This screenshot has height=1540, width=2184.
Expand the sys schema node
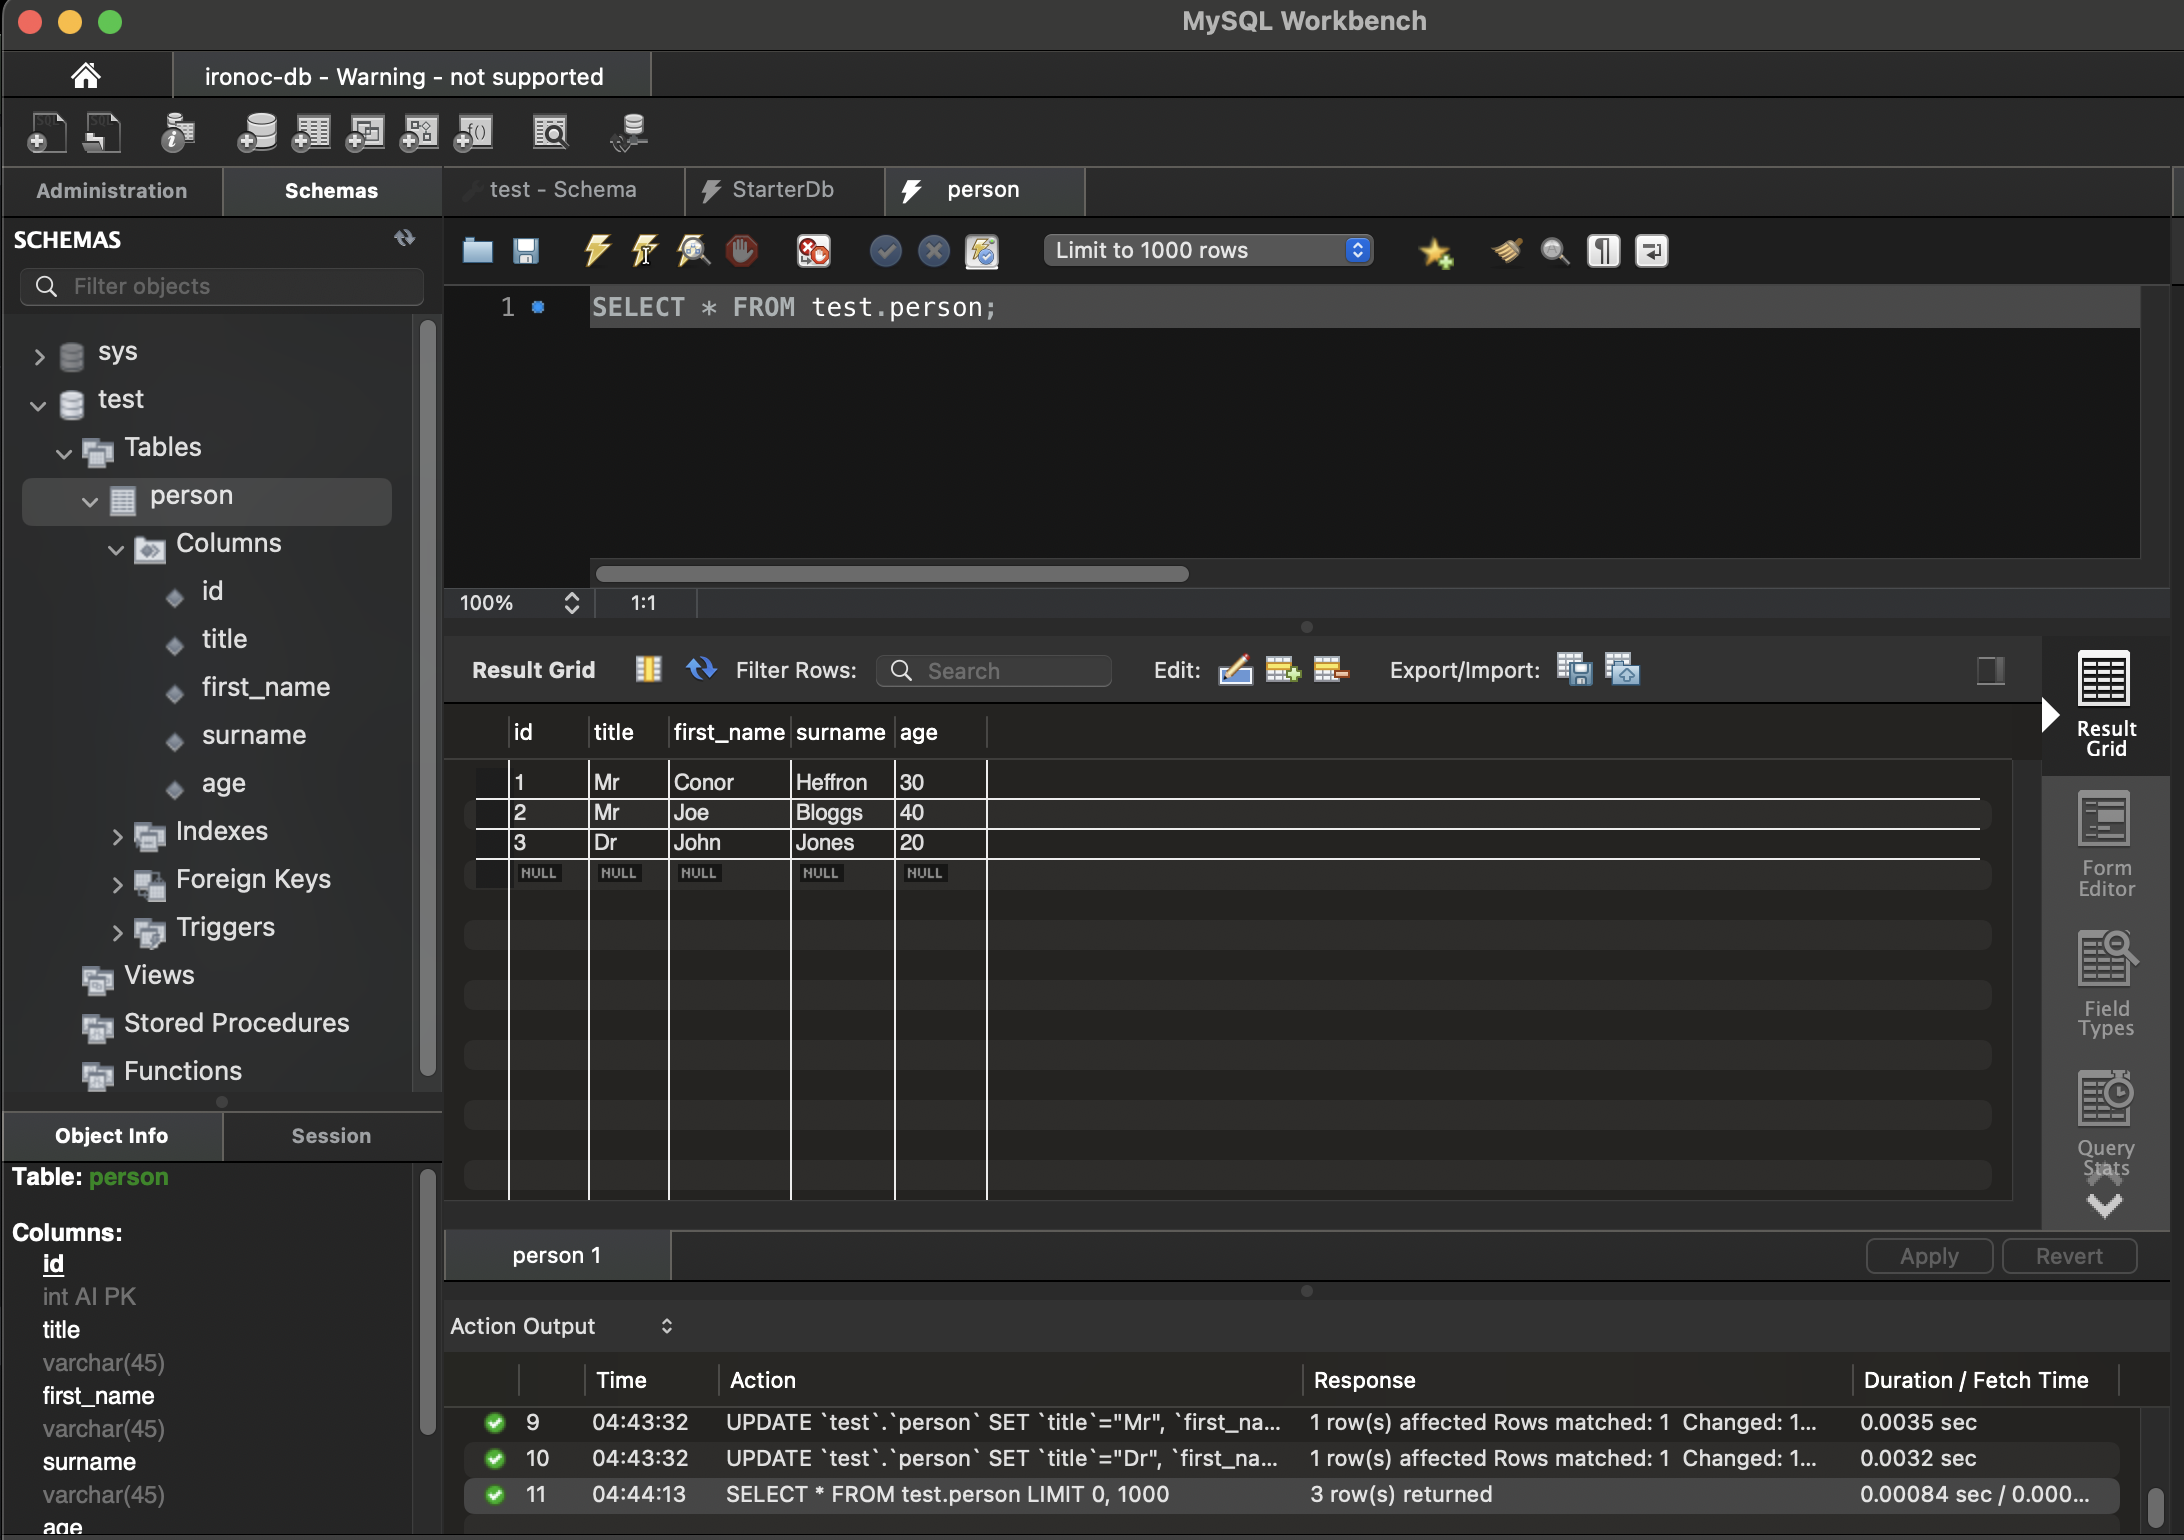(x=39, y=355)
